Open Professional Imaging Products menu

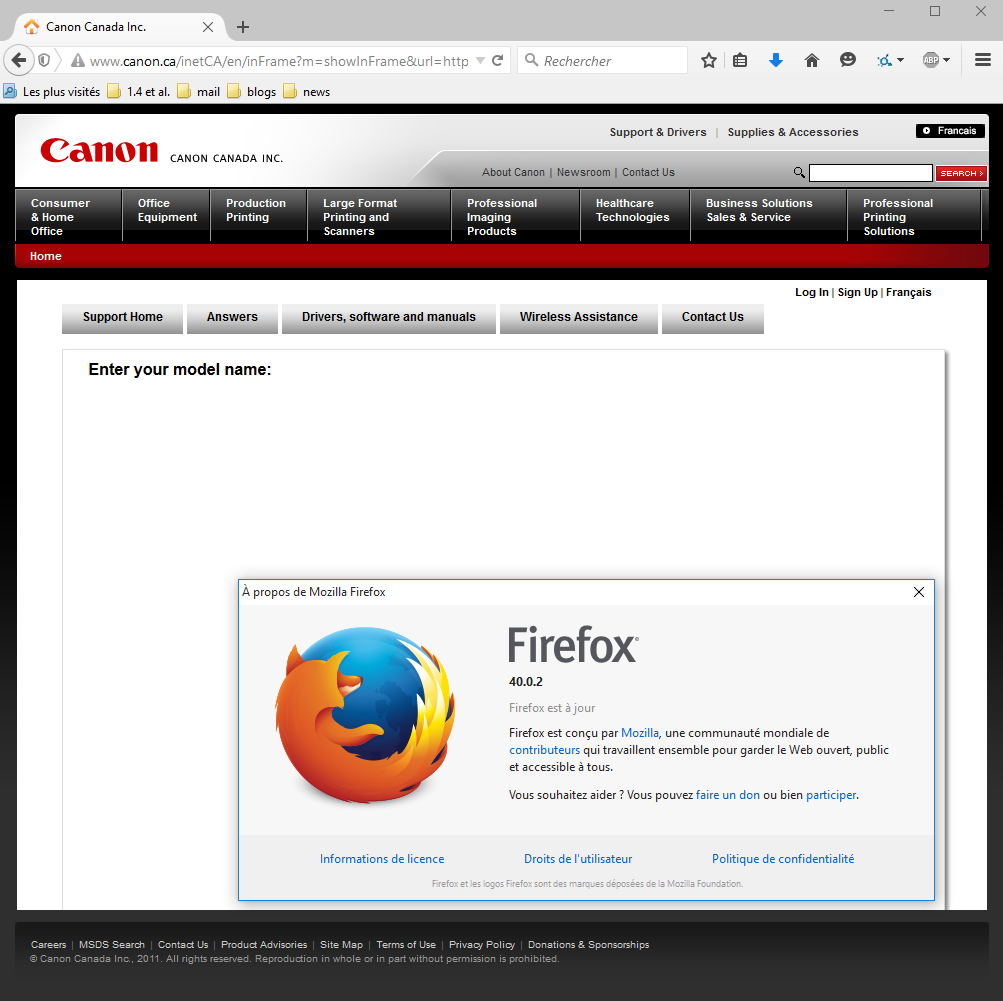click(516, 217)
